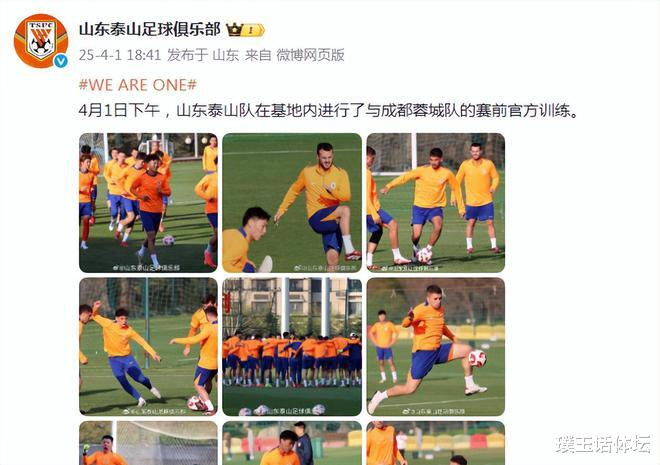Click the 微博网页版 source label
Screen dimensions: 660x465
point(311,55)
